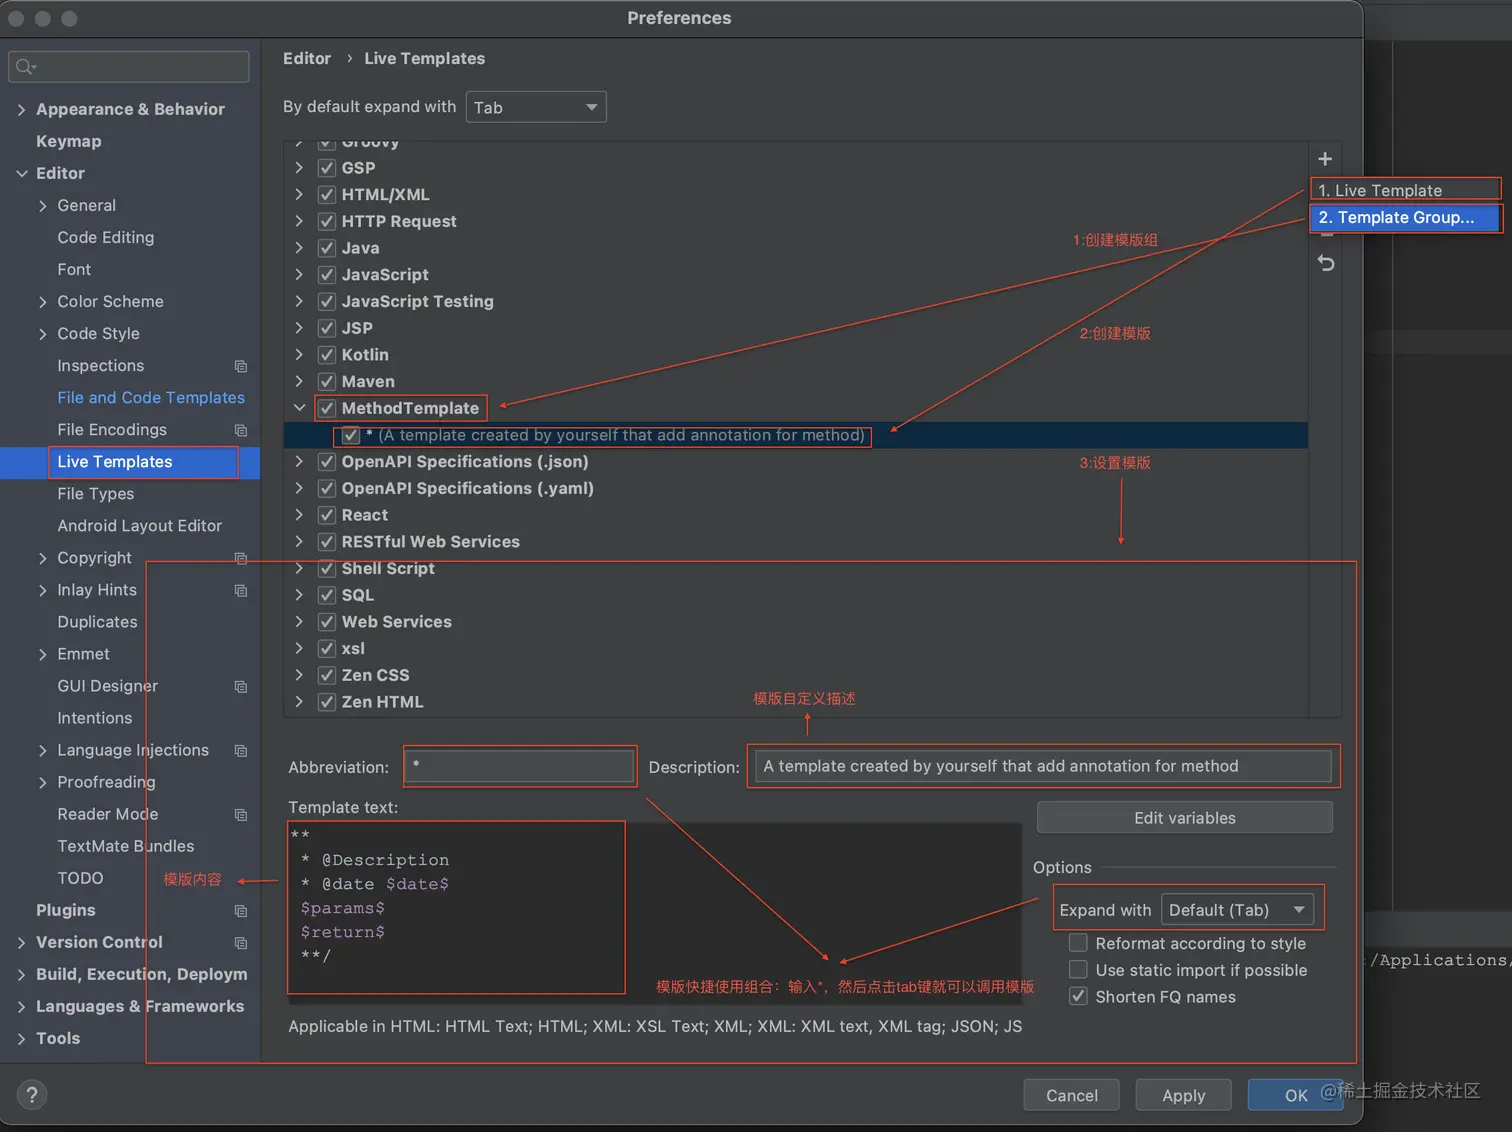
Task: Click the revert undo arrow icon
Action: coord(1326,263)
